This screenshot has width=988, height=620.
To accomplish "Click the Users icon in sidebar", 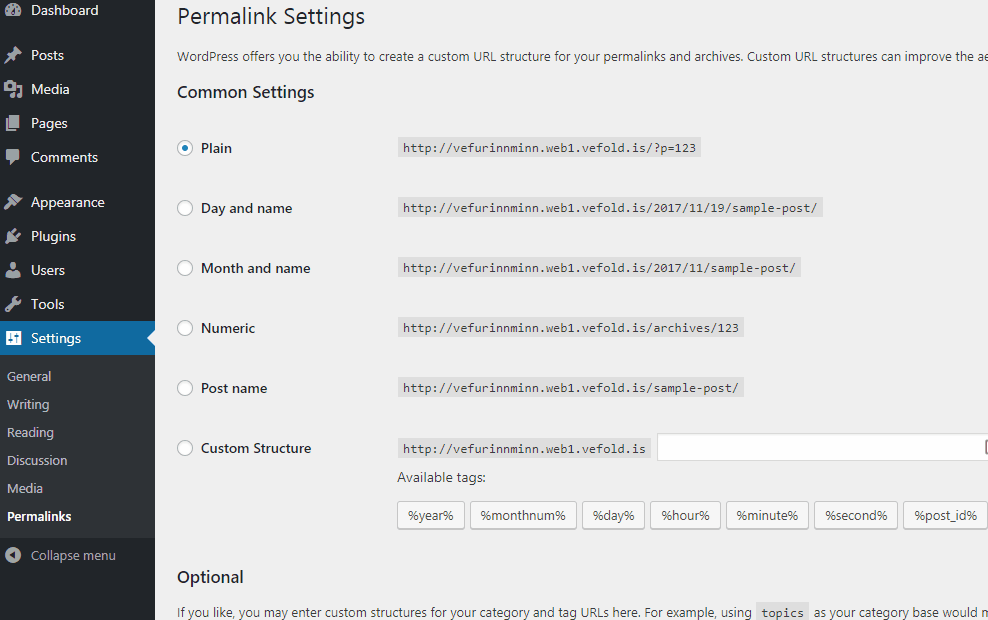I will 12,270.
